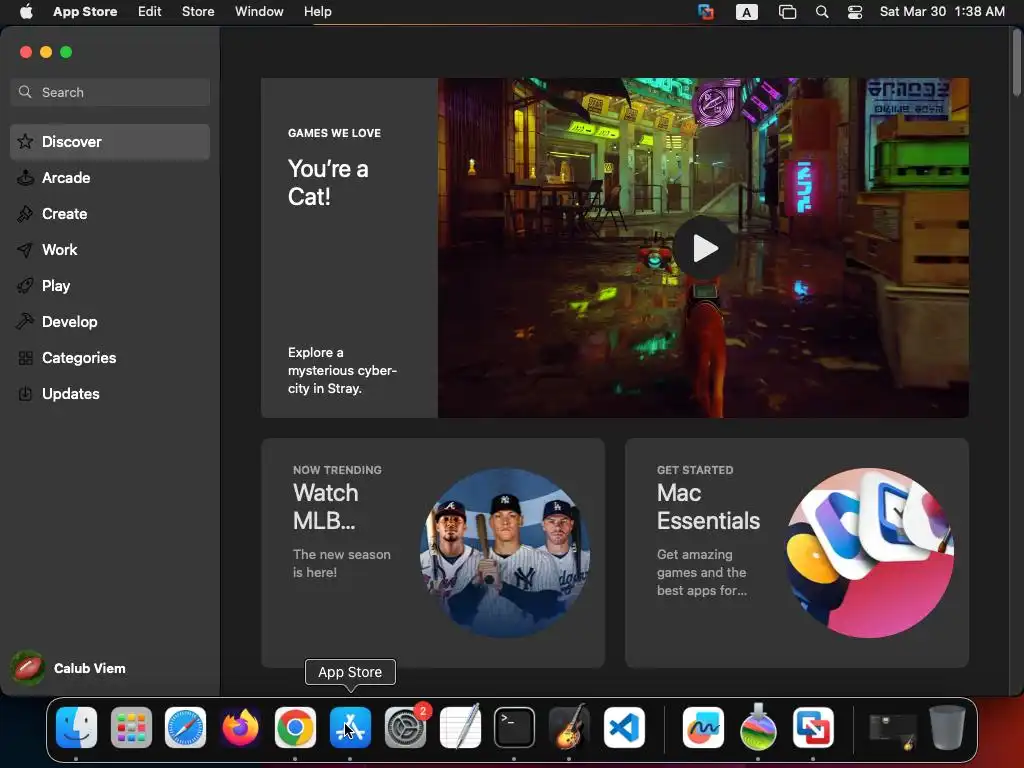Open the Help menu

pyautogui.click(x=317, y=12)
